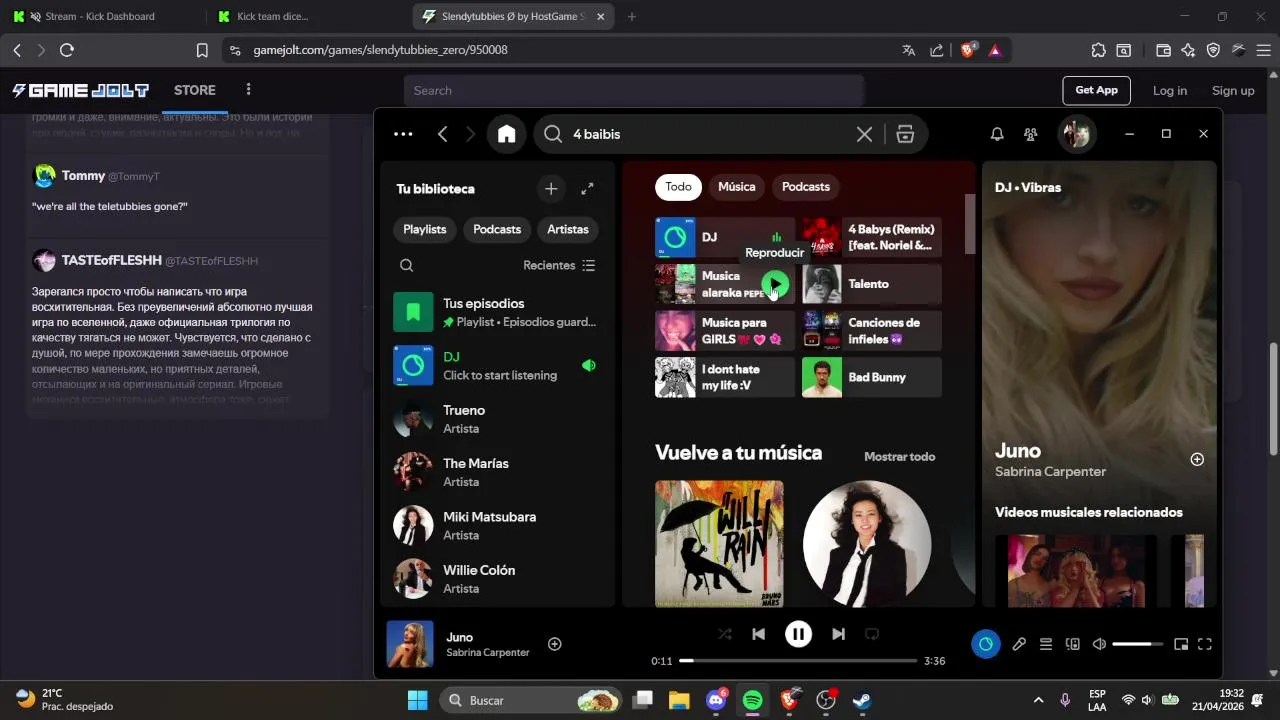
Task: Open Spotify profile avatar menu
Action: [x=1077, y=134]
